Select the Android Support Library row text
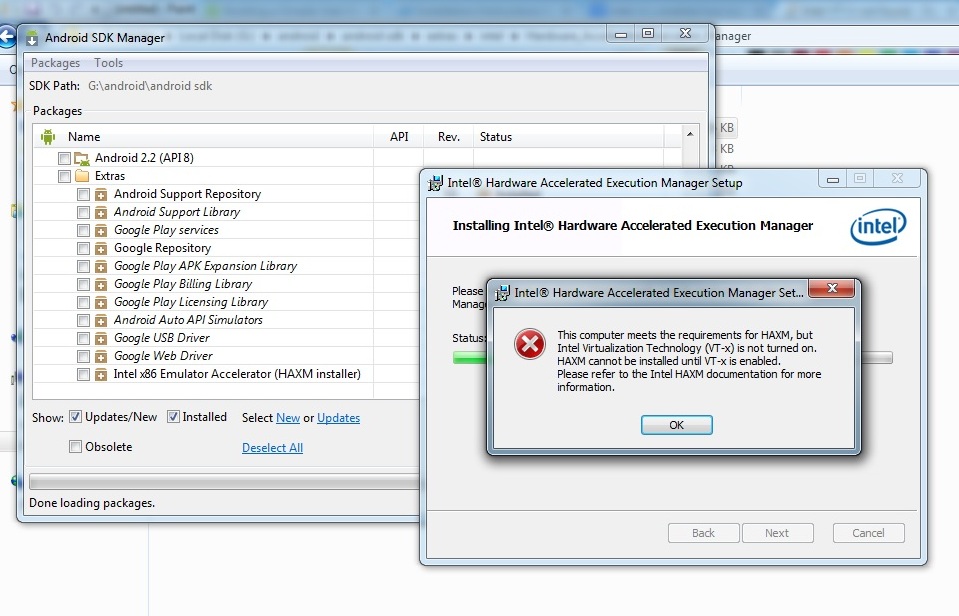The height and width of the screenshot is (616, 959). point(177,212)
